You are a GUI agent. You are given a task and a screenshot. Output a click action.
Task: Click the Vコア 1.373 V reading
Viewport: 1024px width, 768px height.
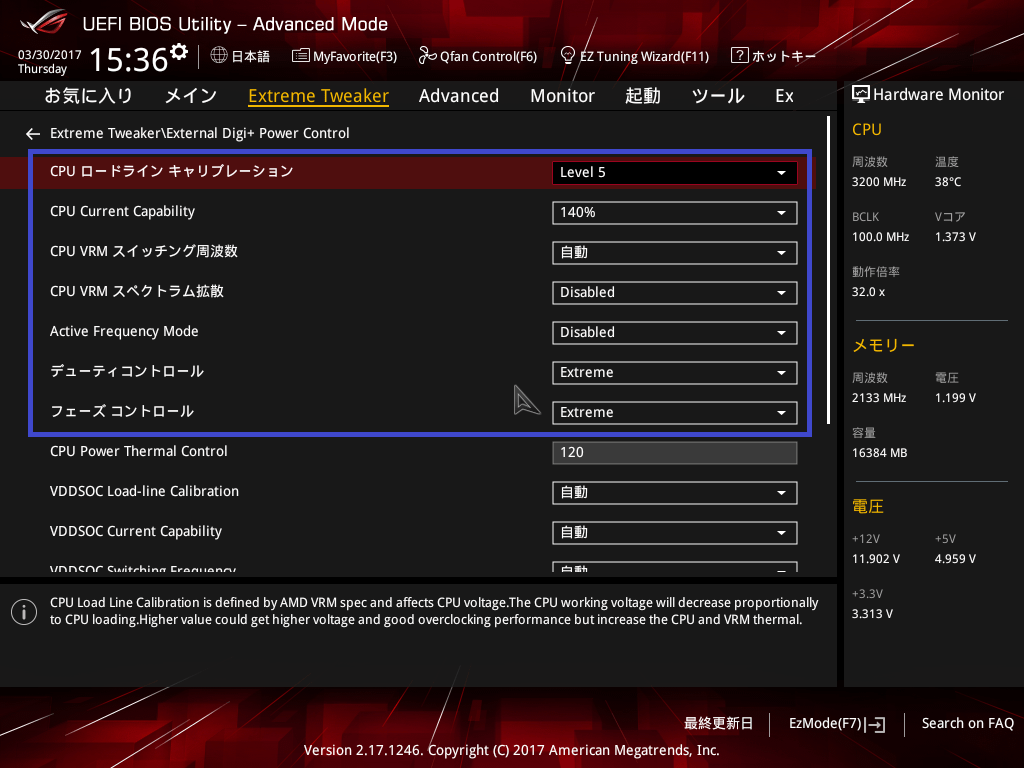[x=955, y=237]
